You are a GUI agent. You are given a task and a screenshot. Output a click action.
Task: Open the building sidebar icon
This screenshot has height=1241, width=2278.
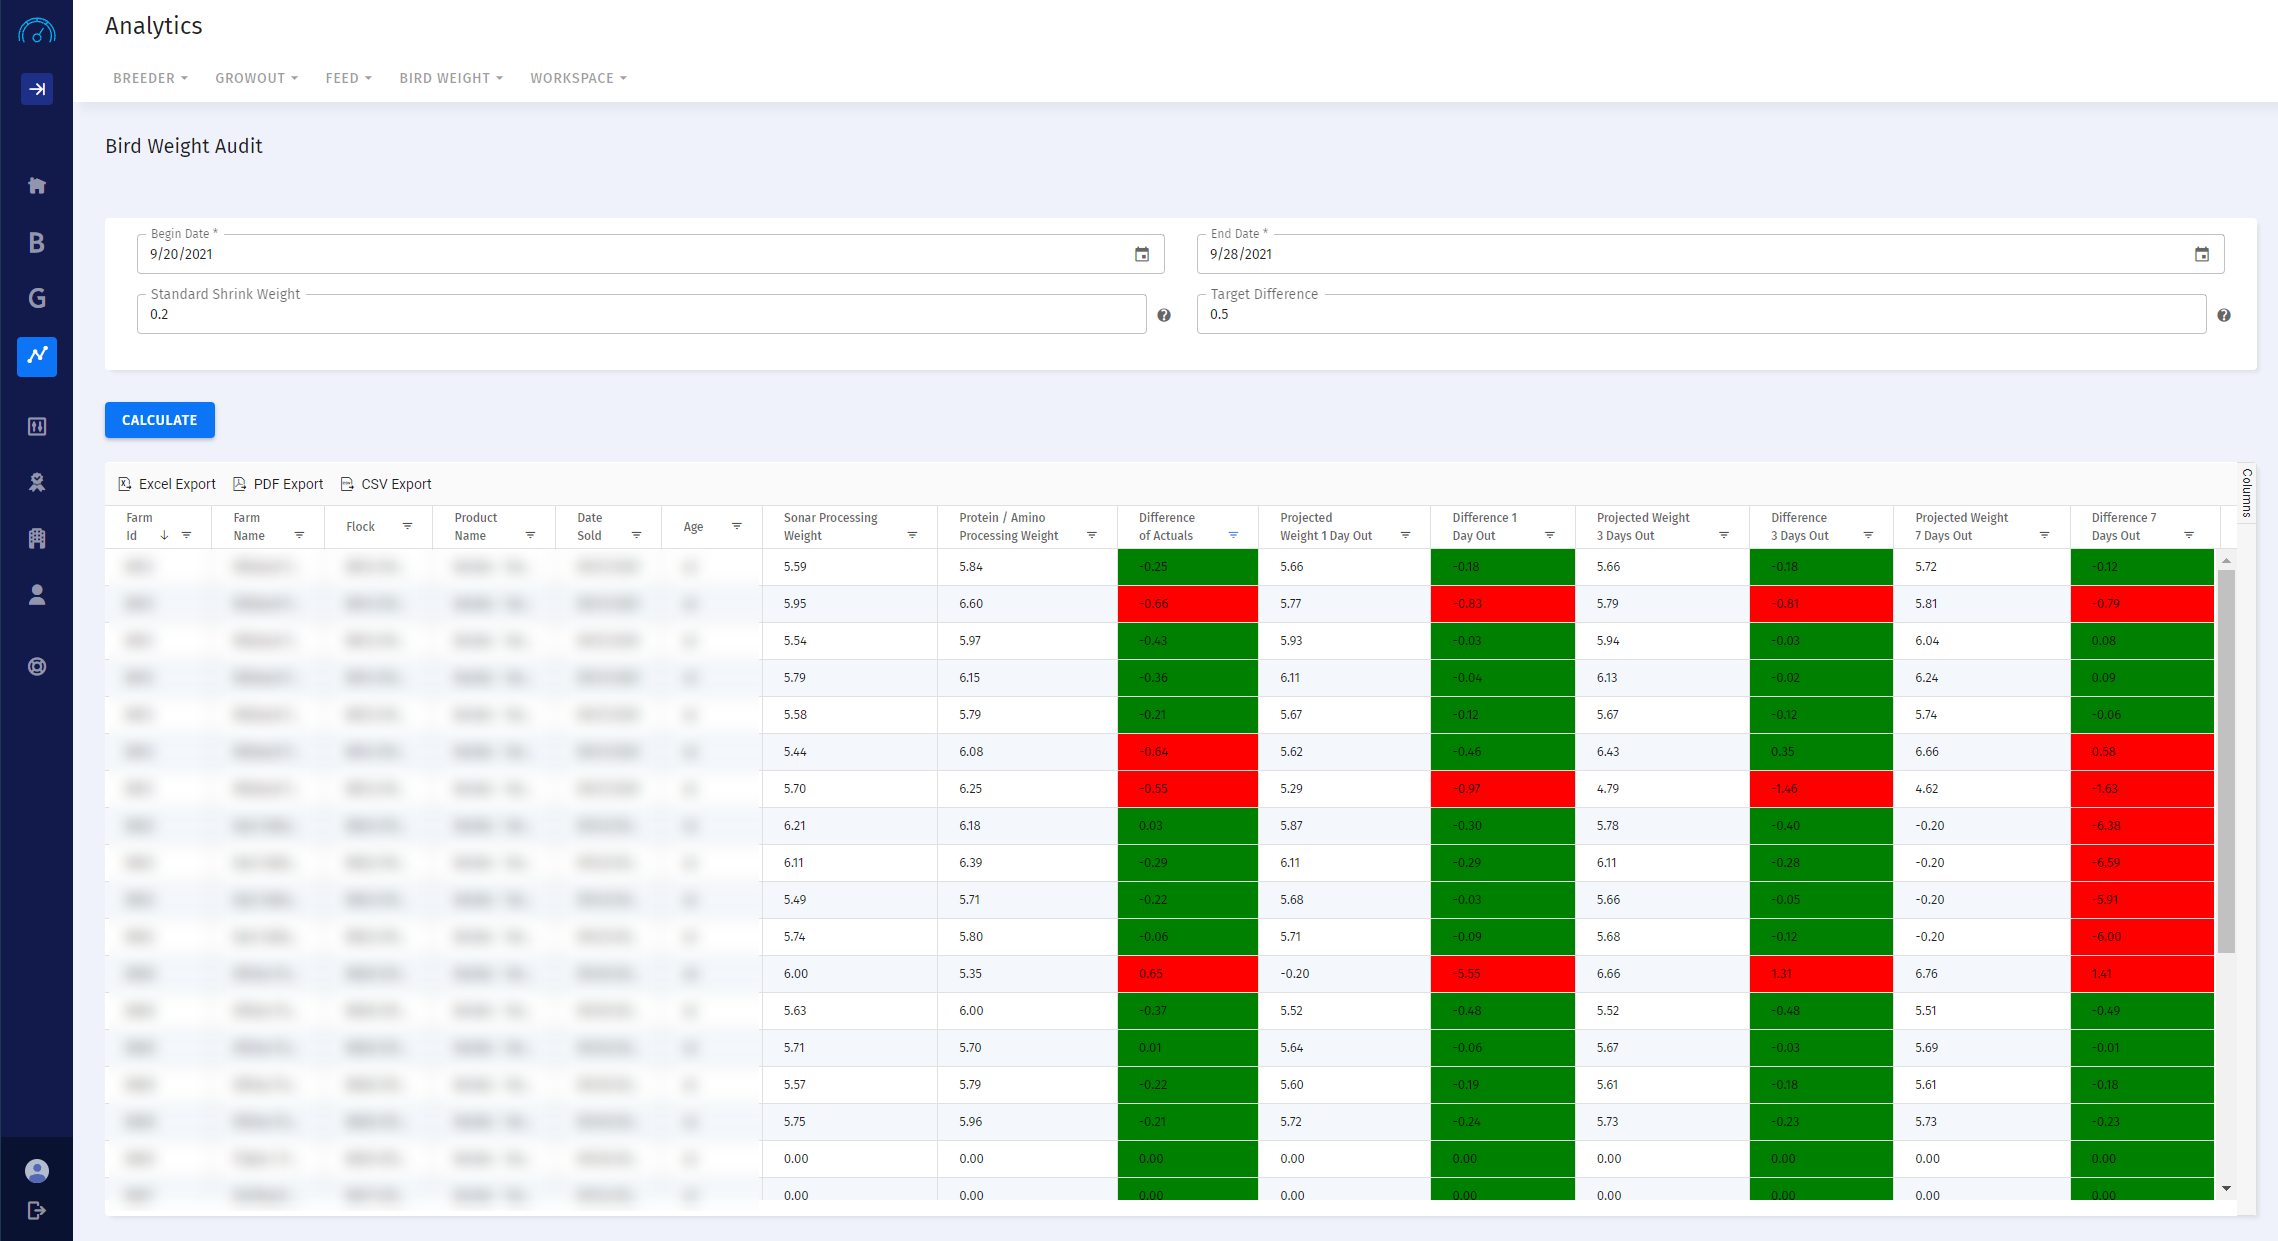point(37,538)
